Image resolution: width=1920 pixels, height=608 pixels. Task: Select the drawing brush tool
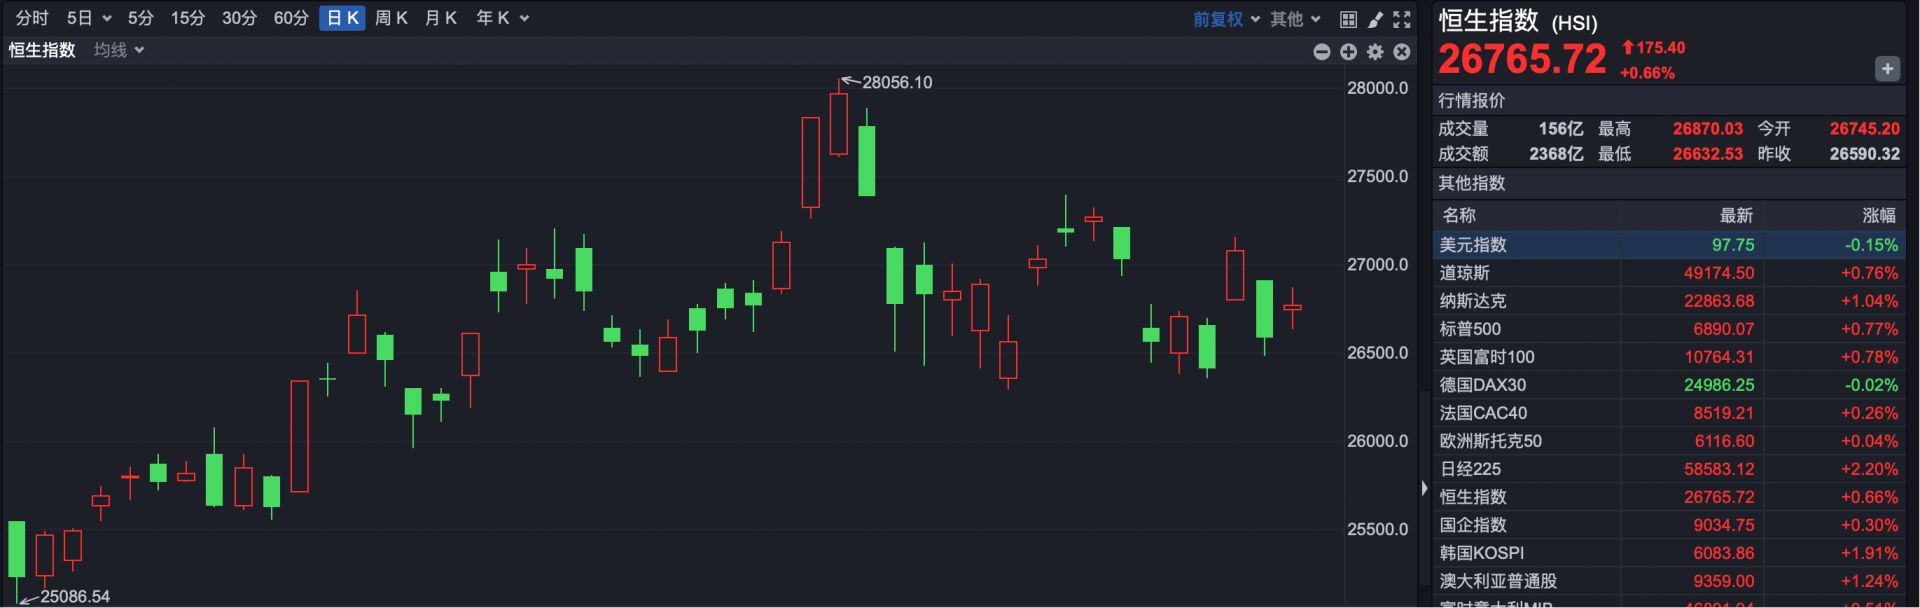[1375, 19]
